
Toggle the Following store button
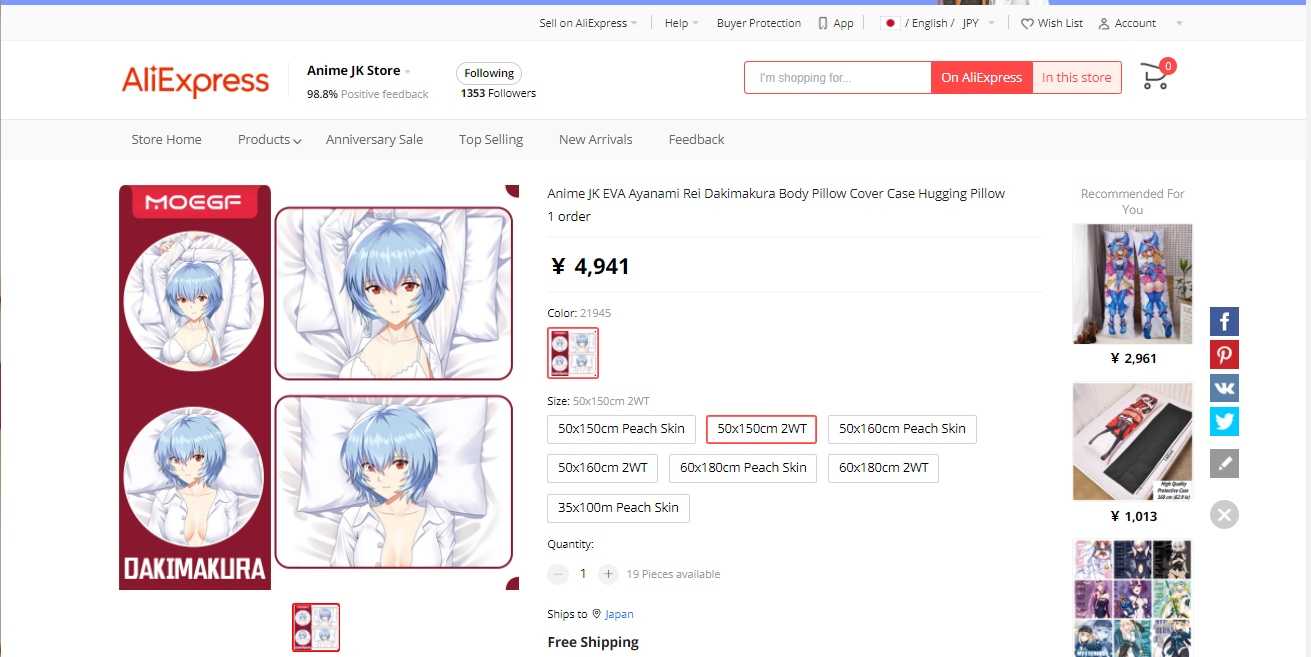pos(489,73)
